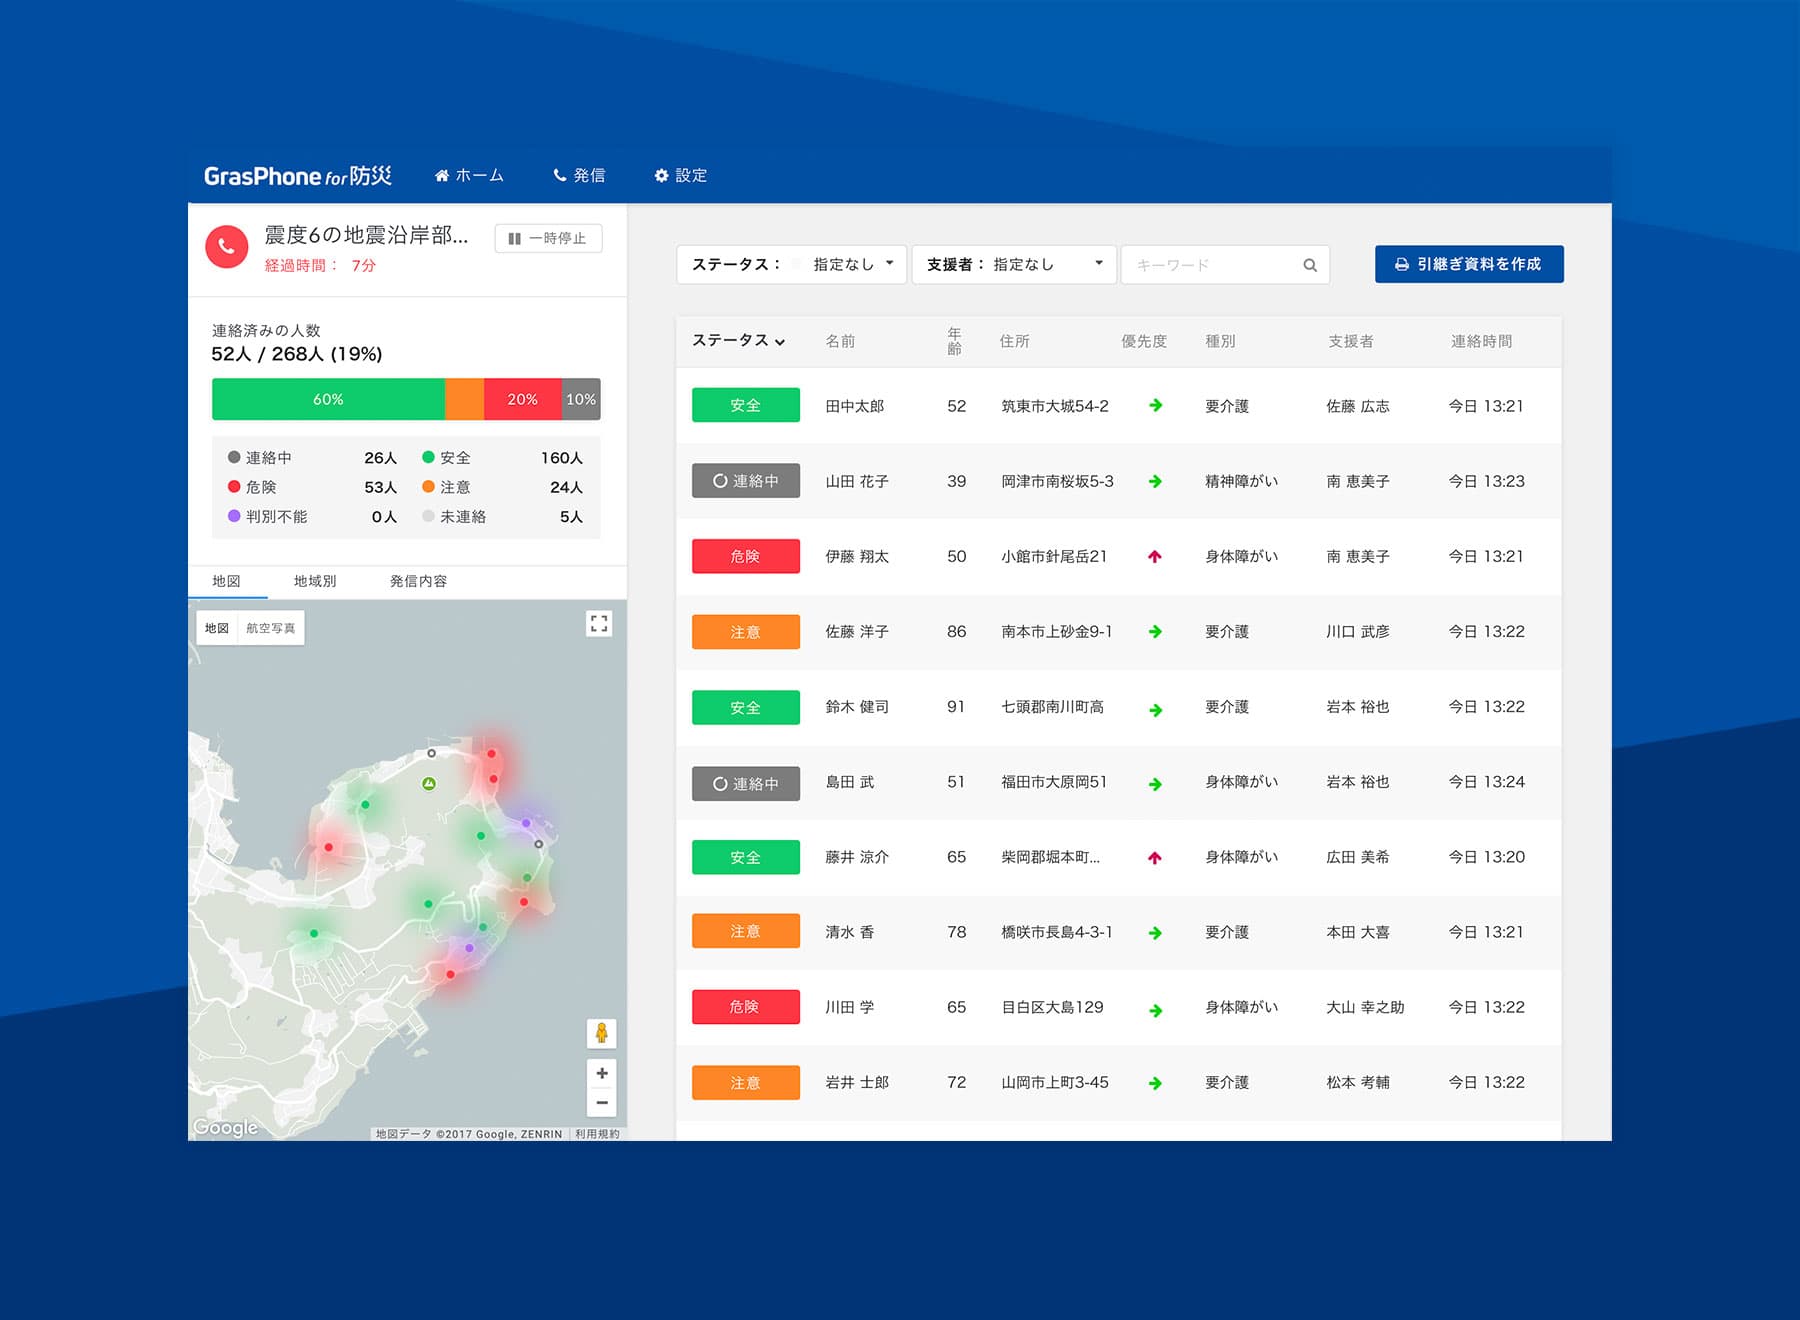Zoom out on the map

[x=601, y=1102]
